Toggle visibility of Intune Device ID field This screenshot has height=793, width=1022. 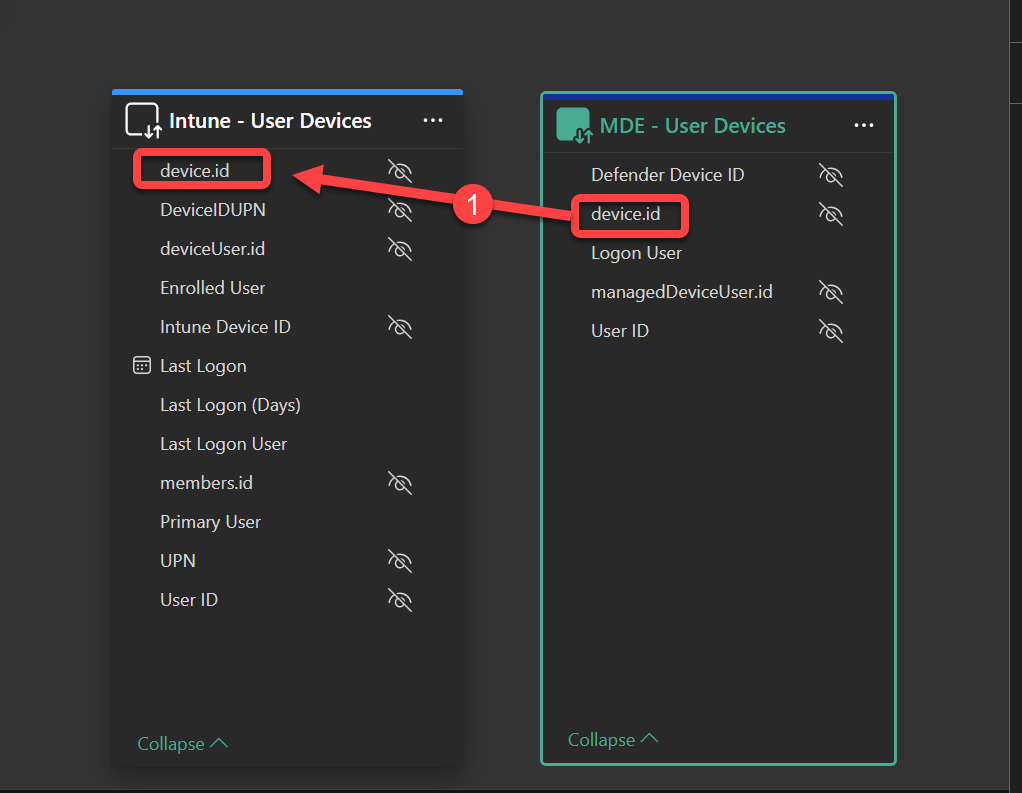tap(400, 327)
